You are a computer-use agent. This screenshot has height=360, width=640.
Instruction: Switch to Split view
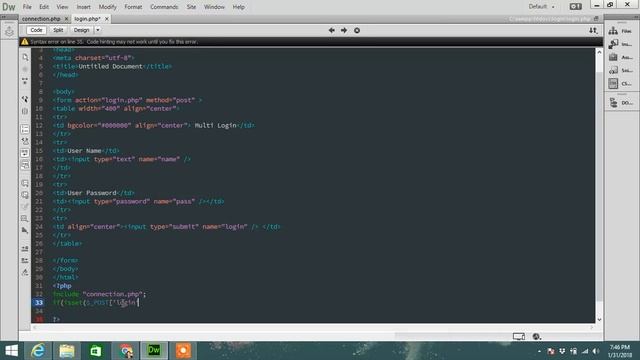[58, 30]
